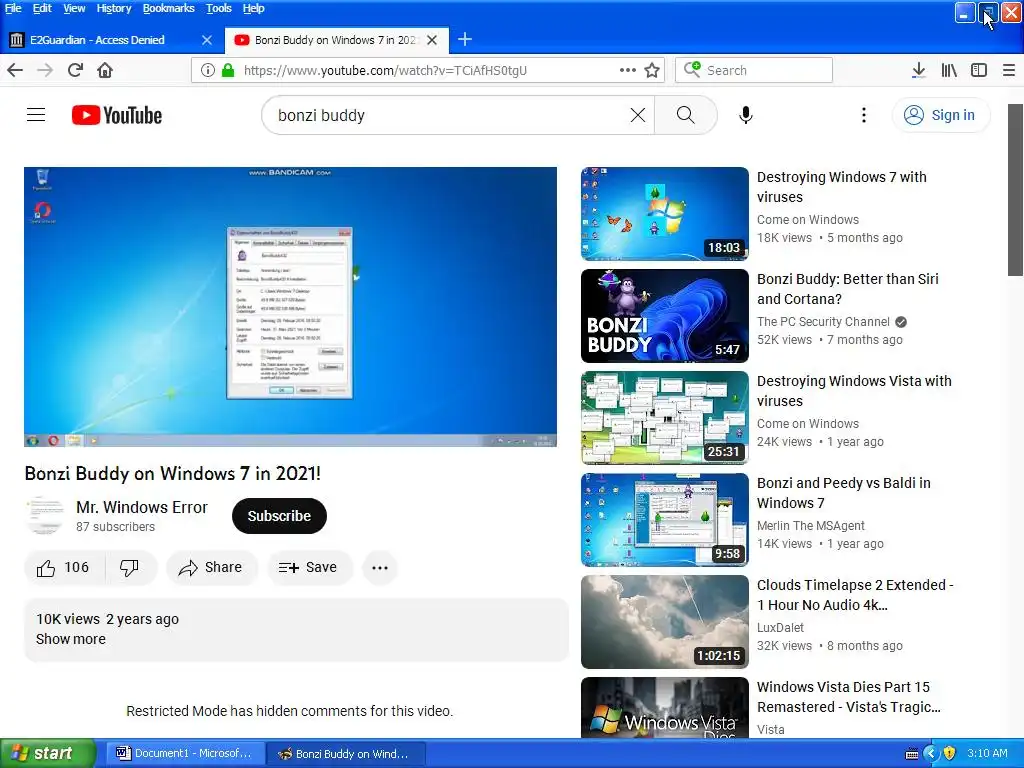The width and height of the screenshot is (1024, 768).
Task: Sign in to YouTube
Action: pyautogui.click(x=940, y=115)
